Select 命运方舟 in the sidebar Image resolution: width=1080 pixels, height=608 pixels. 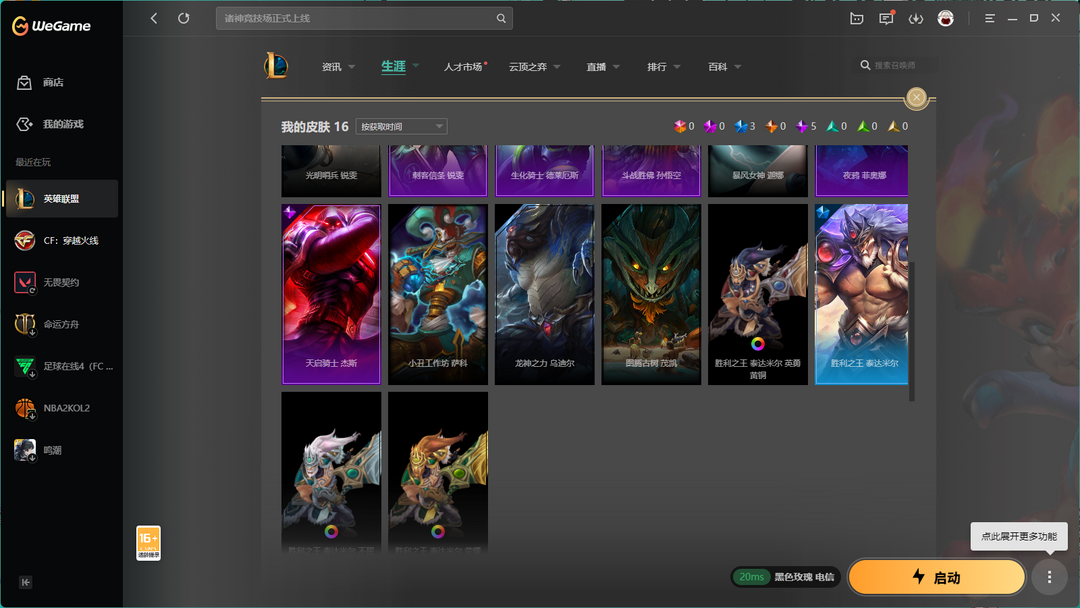pos(62,324)
